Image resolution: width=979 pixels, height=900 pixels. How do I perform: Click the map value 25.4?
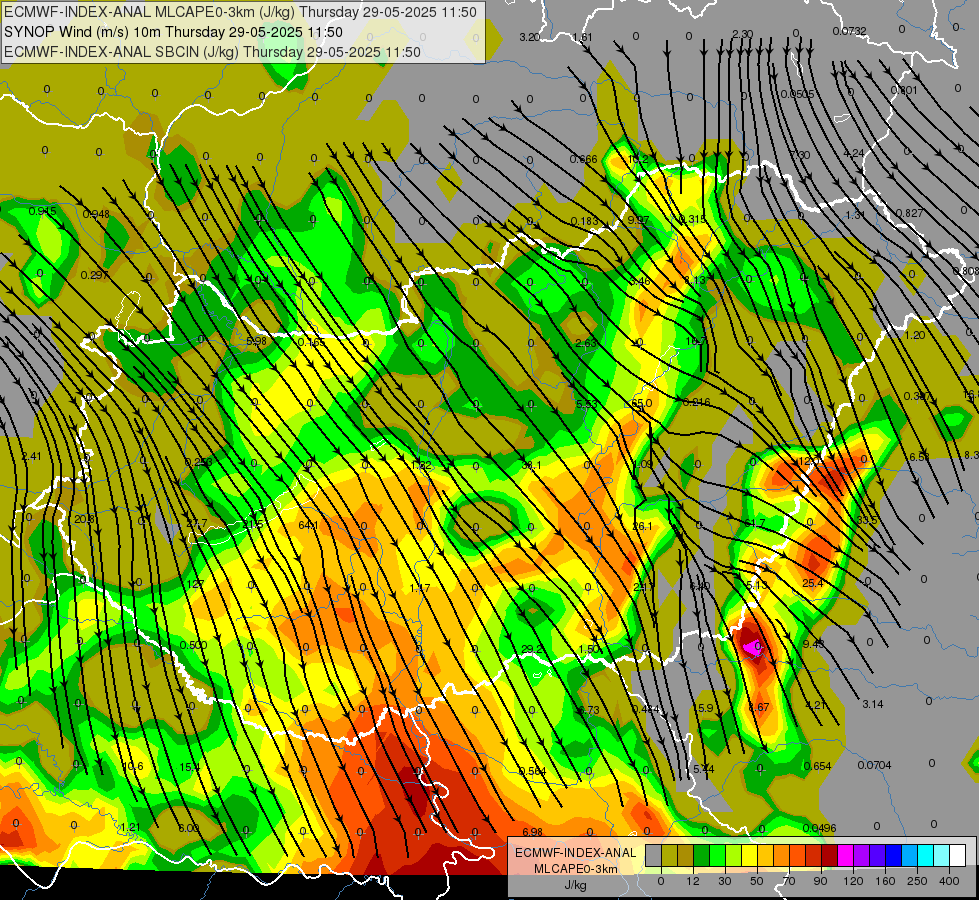[812, 583]
